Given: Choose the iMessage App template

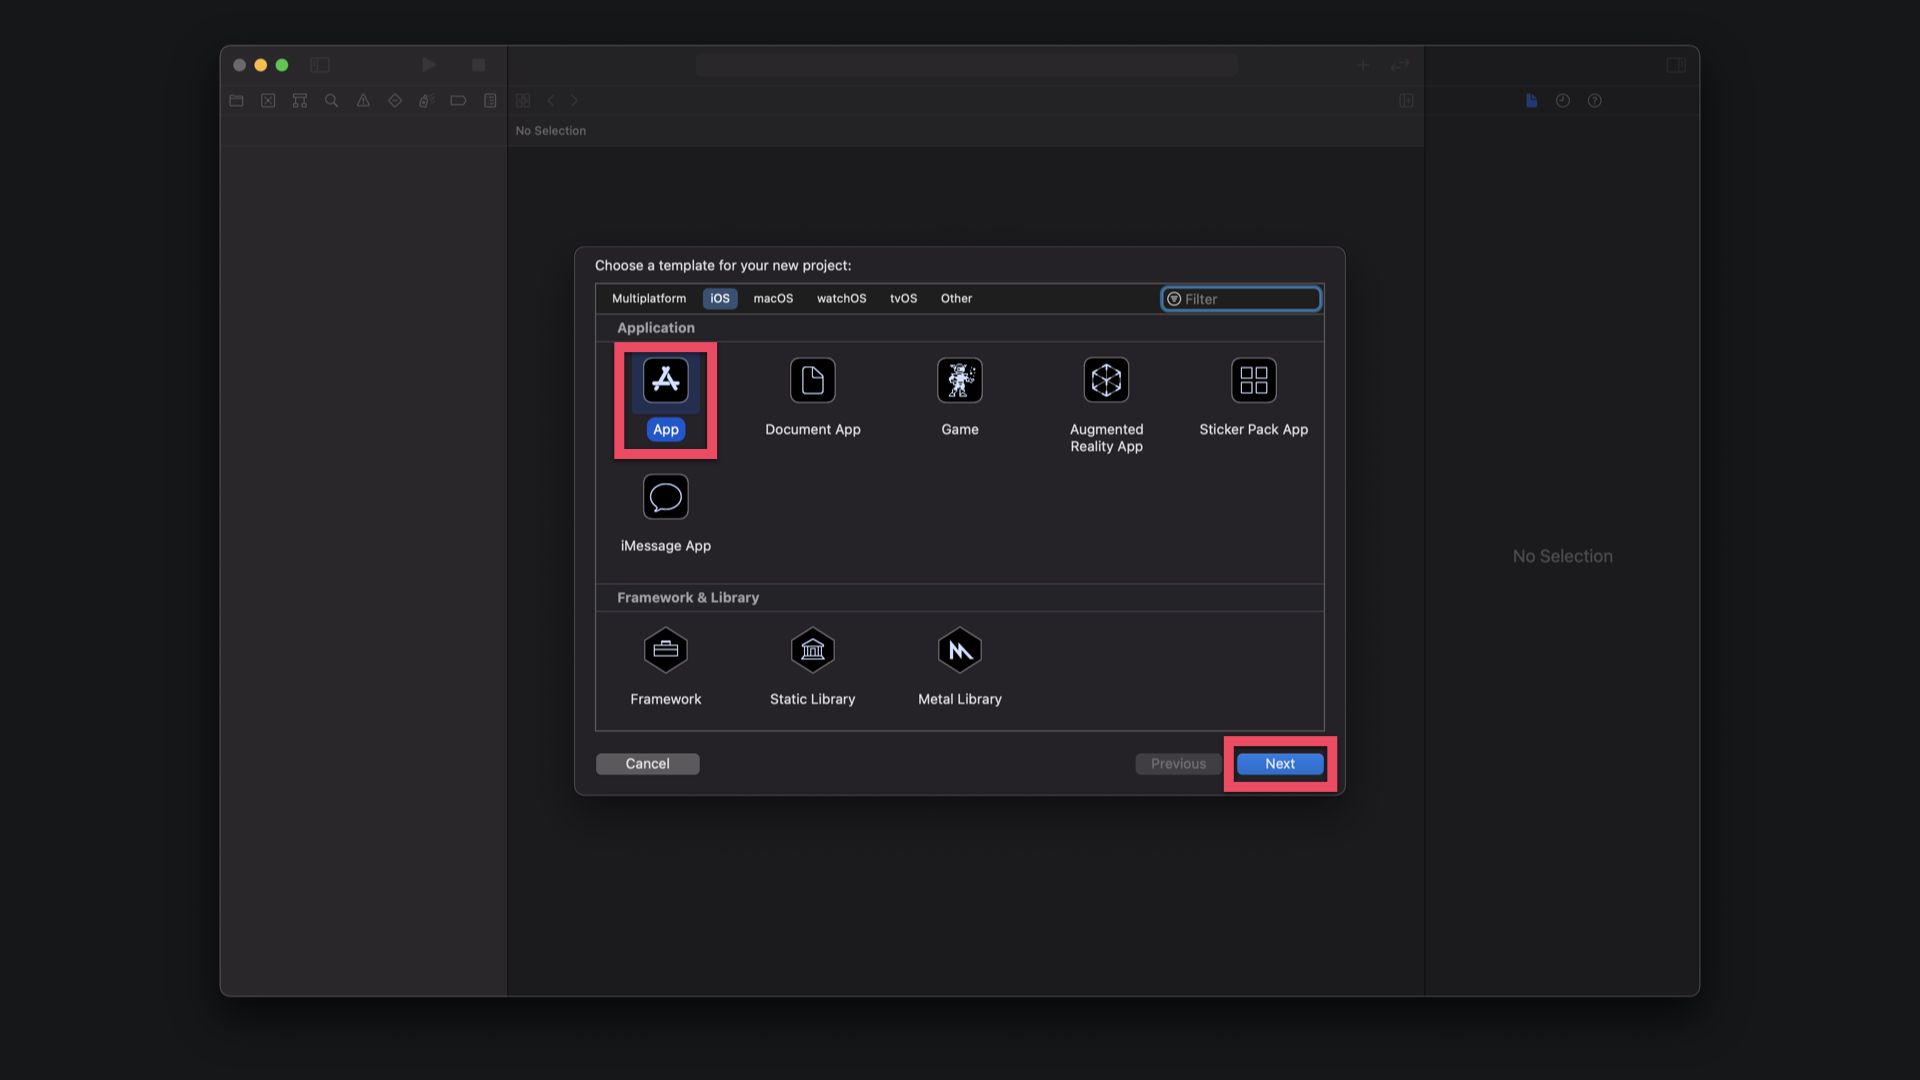Looking at the screenshot, I should click(x=665, y=497).
